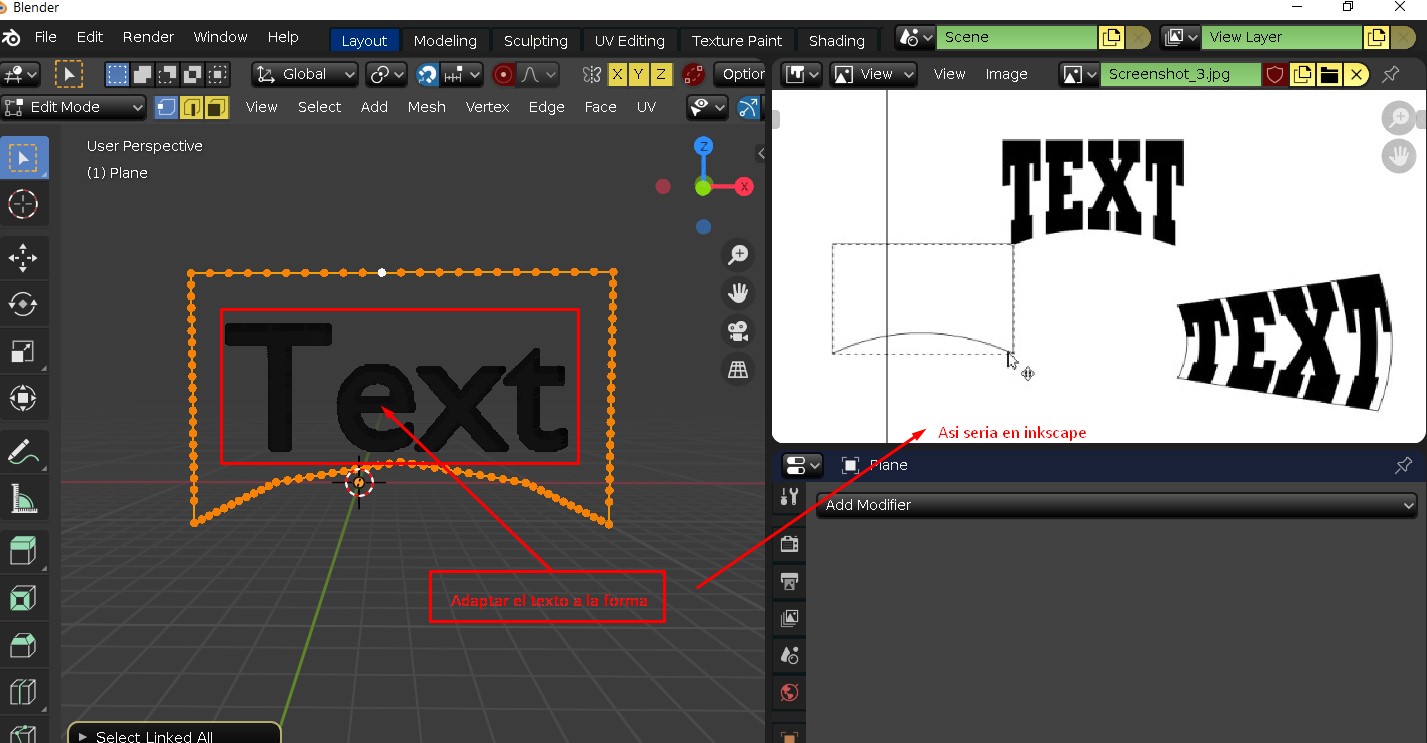Toggle snapping magnet button
The height and width of the screenshot is (743, 1427).
428,75
